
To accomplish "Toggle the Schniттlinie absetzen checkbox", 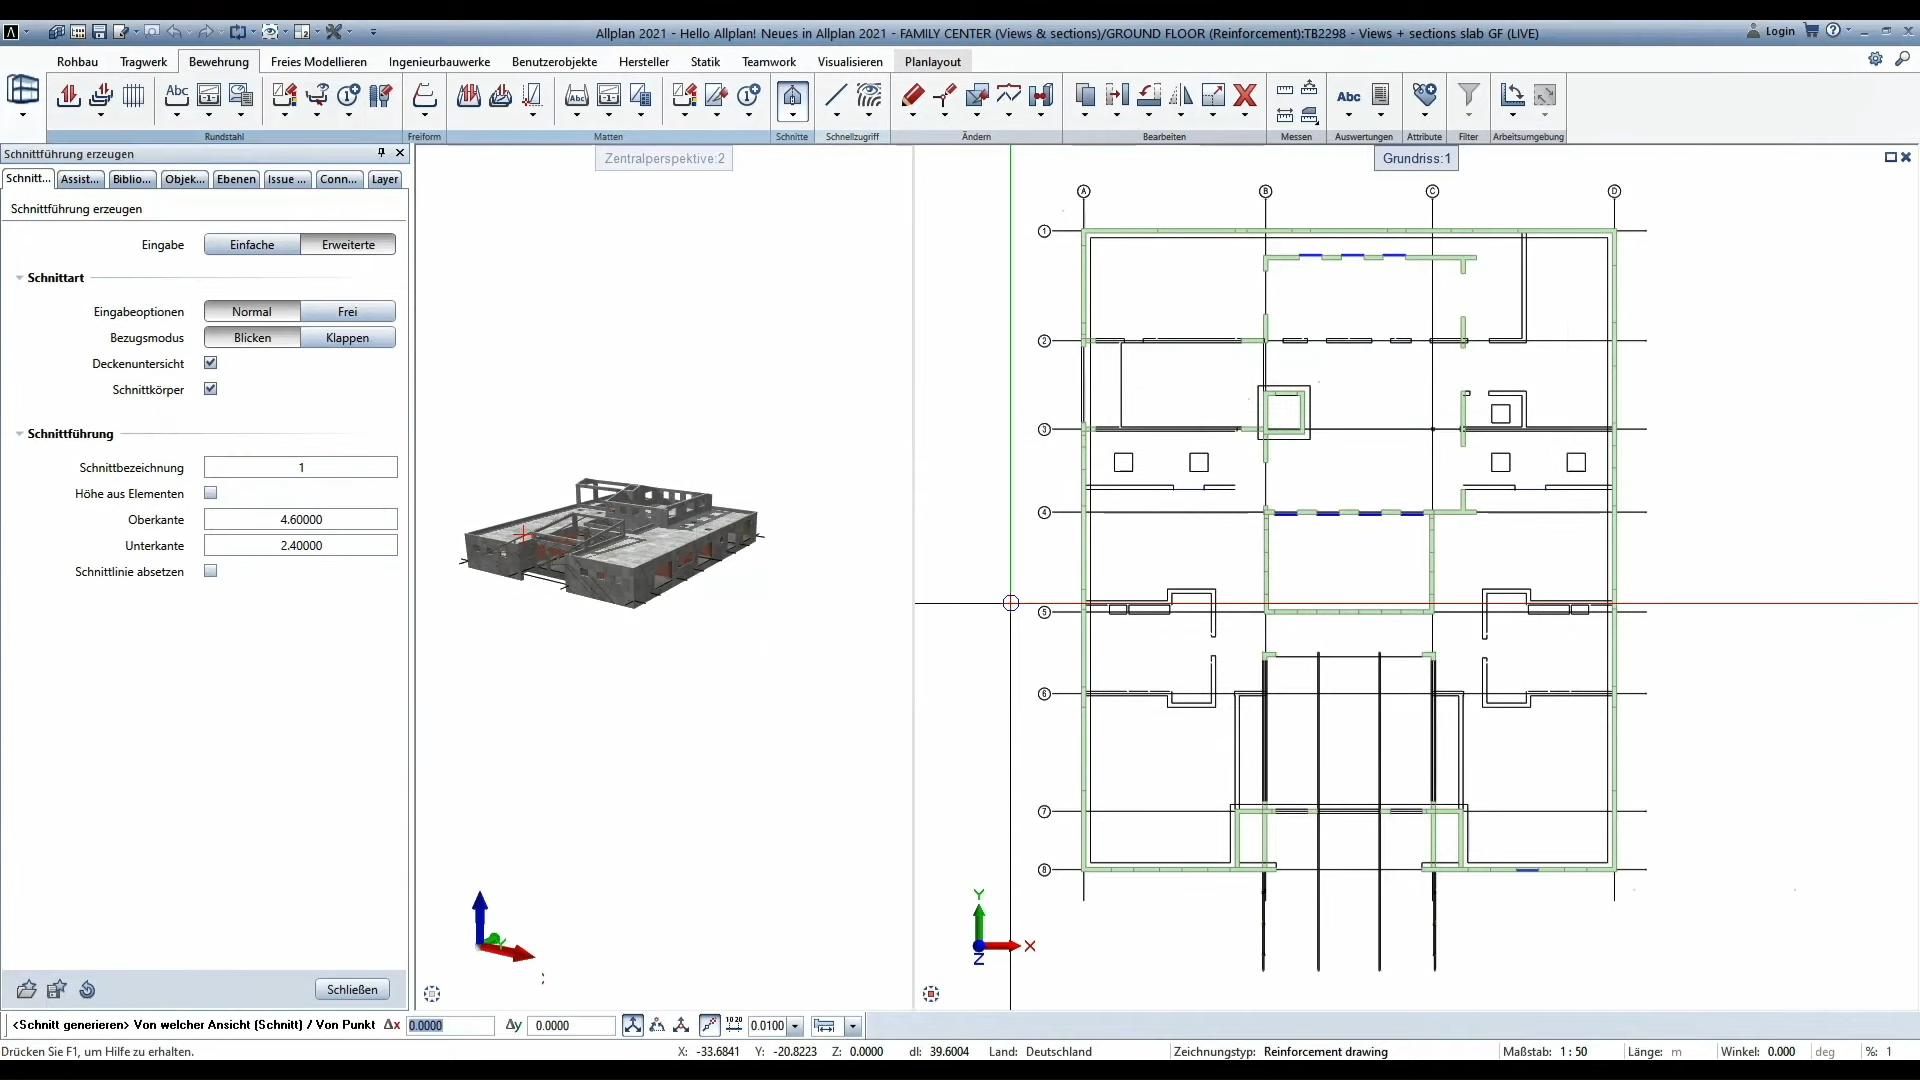I will (210, 571).
